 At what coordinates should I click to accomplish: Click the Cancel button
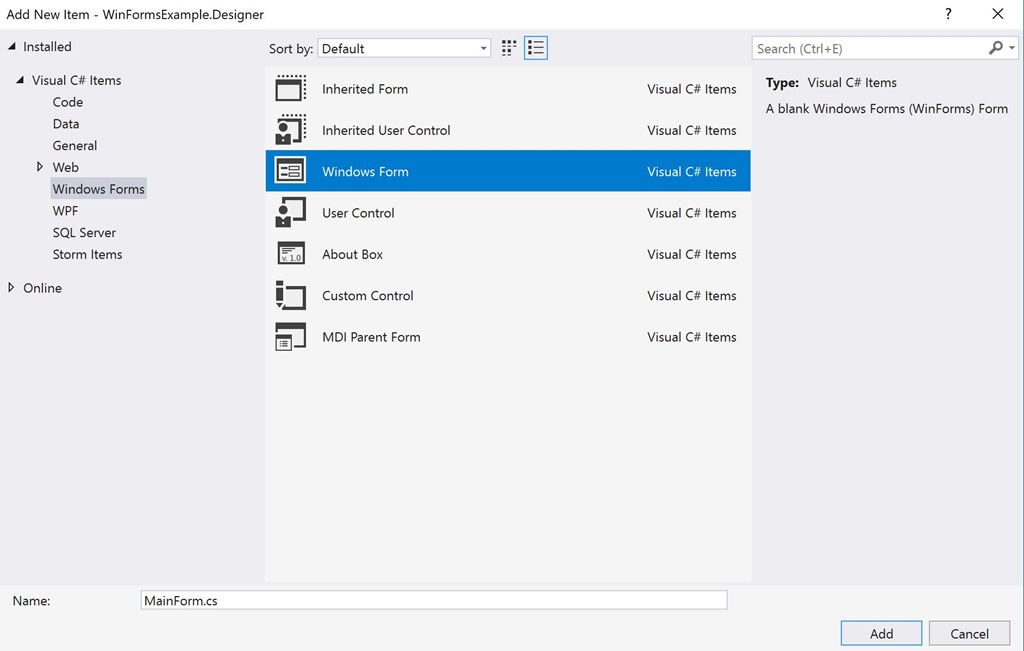pyautogui.click(x=969, y=633)
